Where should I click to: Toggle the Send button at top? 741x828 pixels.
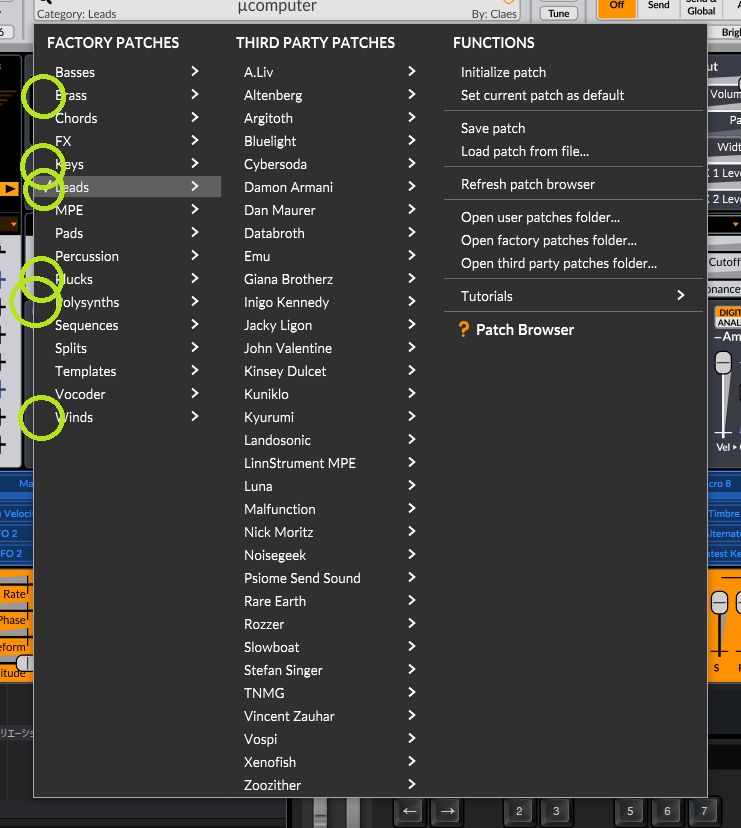(x=658, y=6)
